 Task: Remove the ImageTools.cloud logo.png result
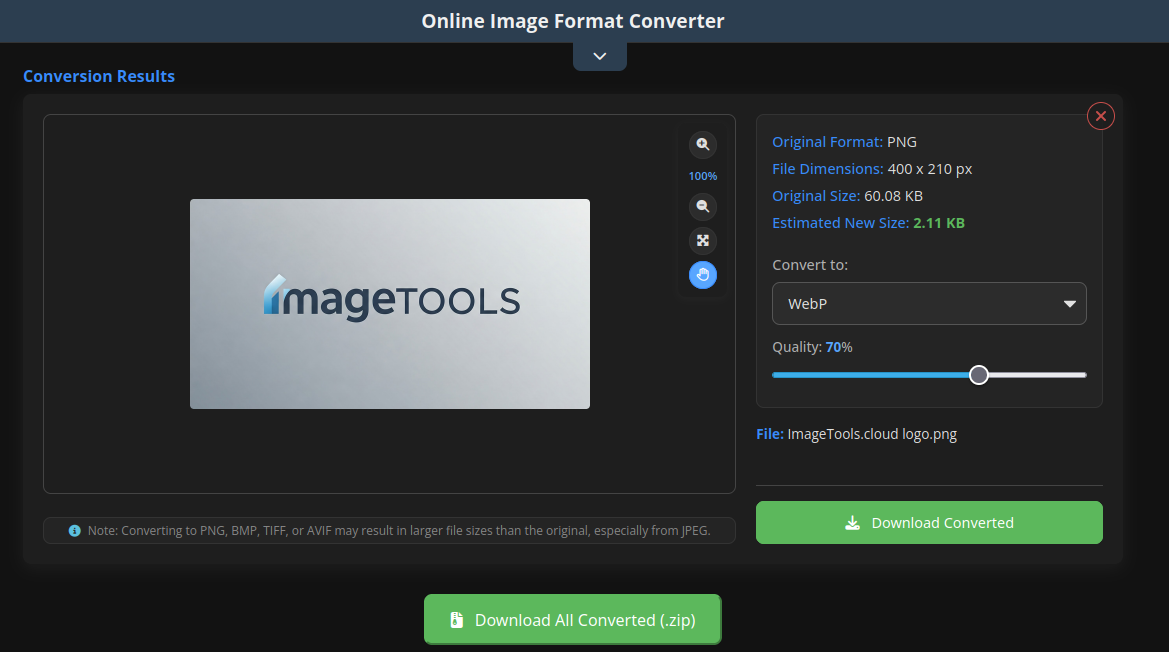pyautogui.click(x=1100, y=116)
